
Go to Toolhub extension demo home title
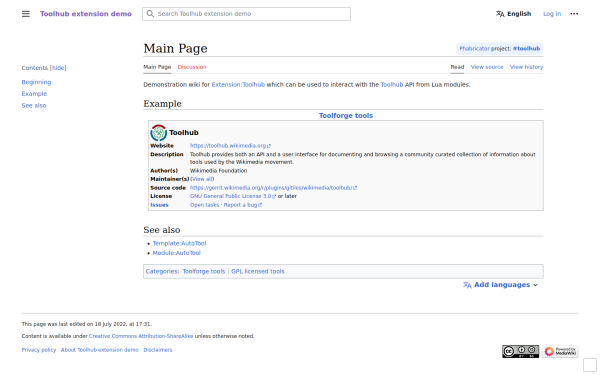pos(86,14)
